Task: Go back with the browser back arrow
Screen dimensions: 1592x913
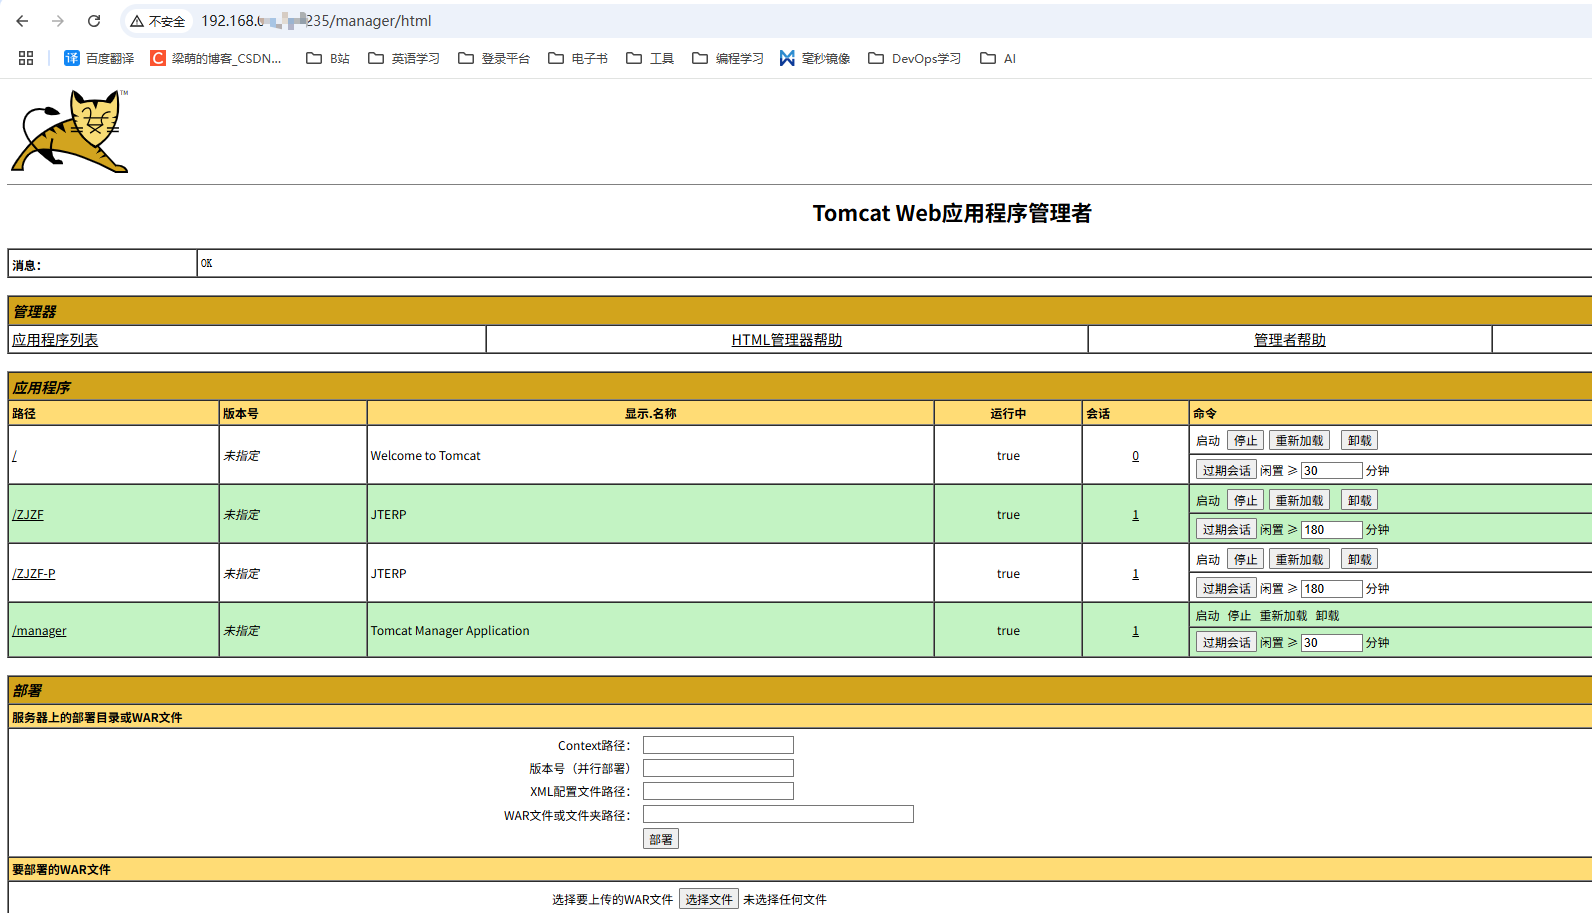Action: (22, 21)
